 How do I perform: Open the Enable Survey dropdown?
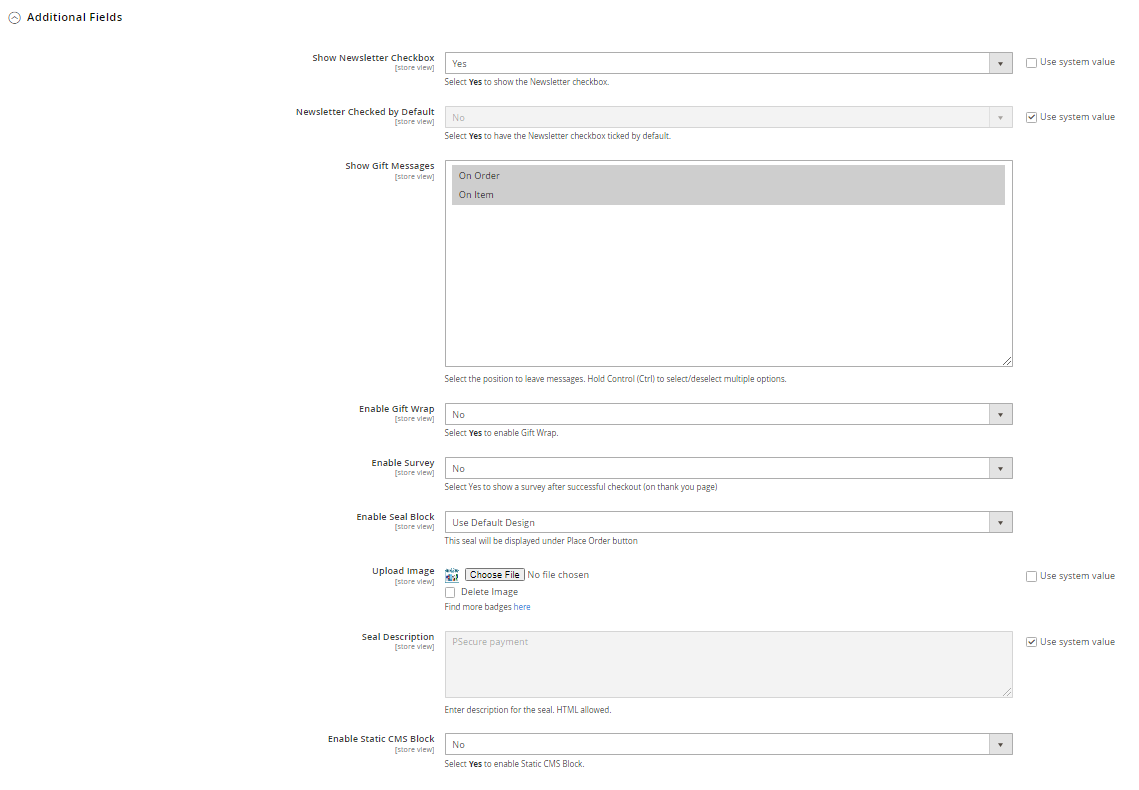728,468
